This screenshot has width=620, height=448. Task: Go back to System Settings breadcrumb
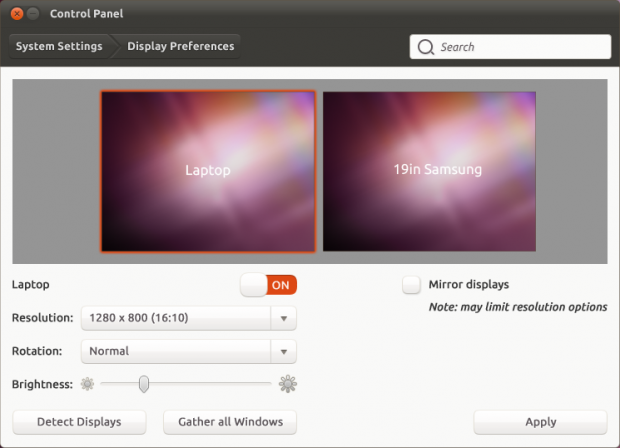coord(59,46)
